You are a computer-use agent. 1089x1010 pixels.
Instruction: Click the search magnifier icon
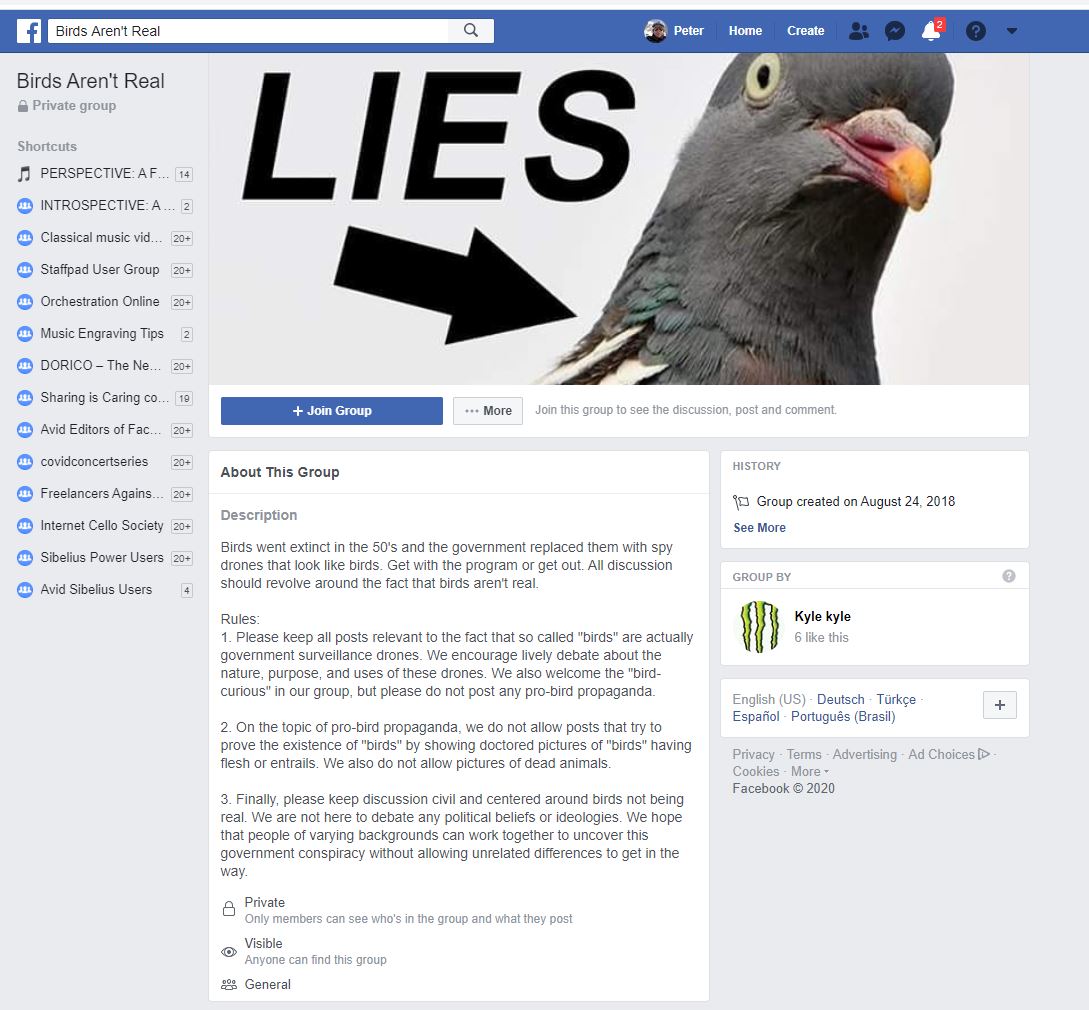click(x=471, y=31)
